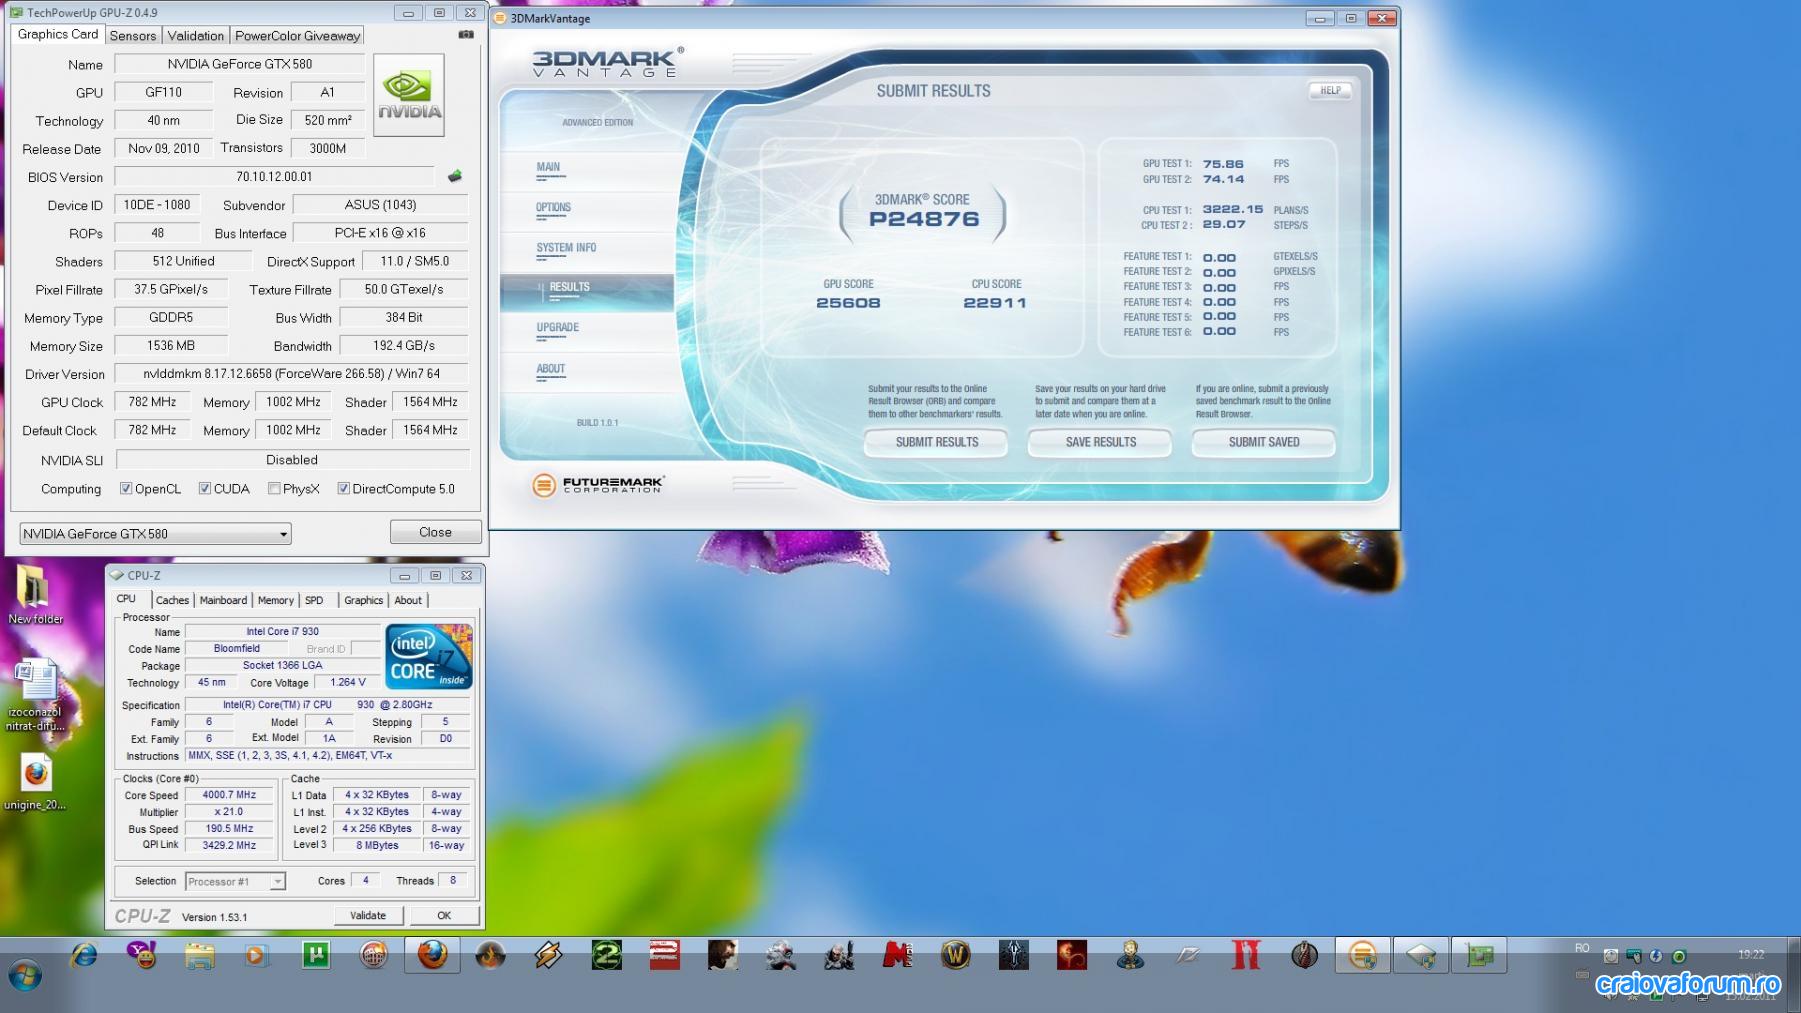The height and width of the screenshot is (1013, 1801).
Task: Open Windows Media Player taskbar icon
Action: pyautogui.click(x=256, y=956)
